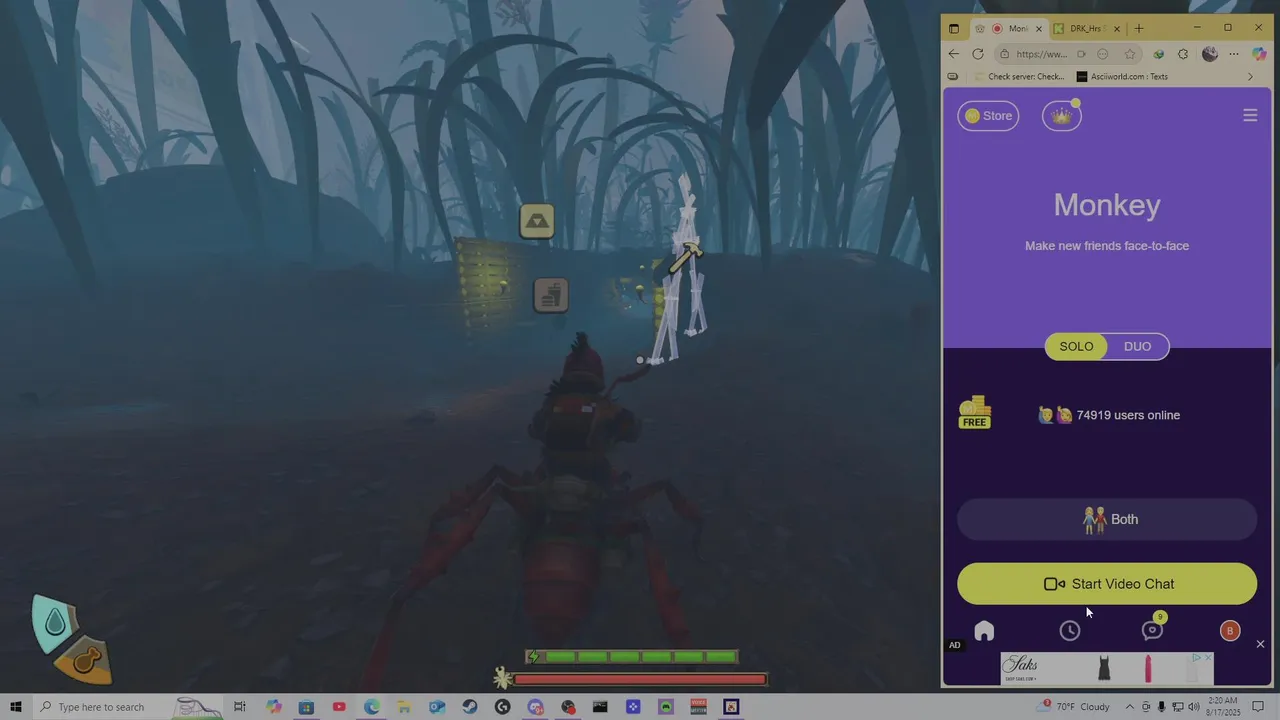This screenshot has width=1280, height=720.
Task: Refresh the browser page
Action: tap(978, 54)
